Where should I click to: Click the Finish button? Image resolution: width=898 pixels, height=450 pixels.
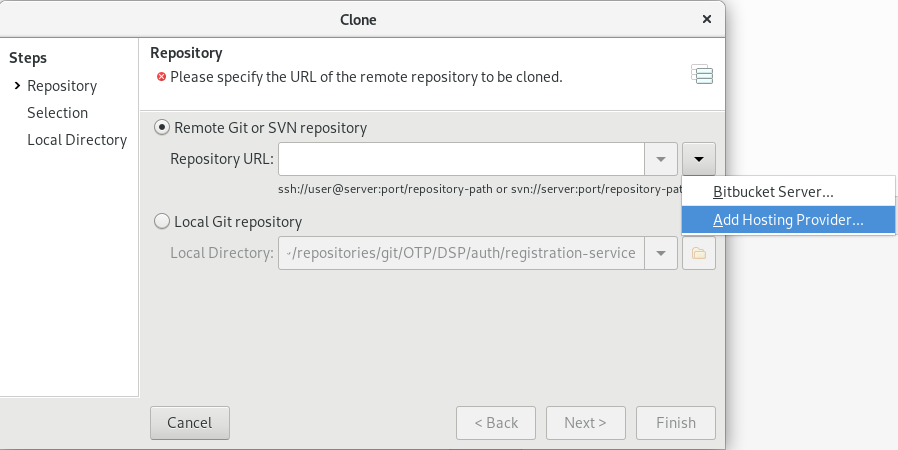[676, 423]
